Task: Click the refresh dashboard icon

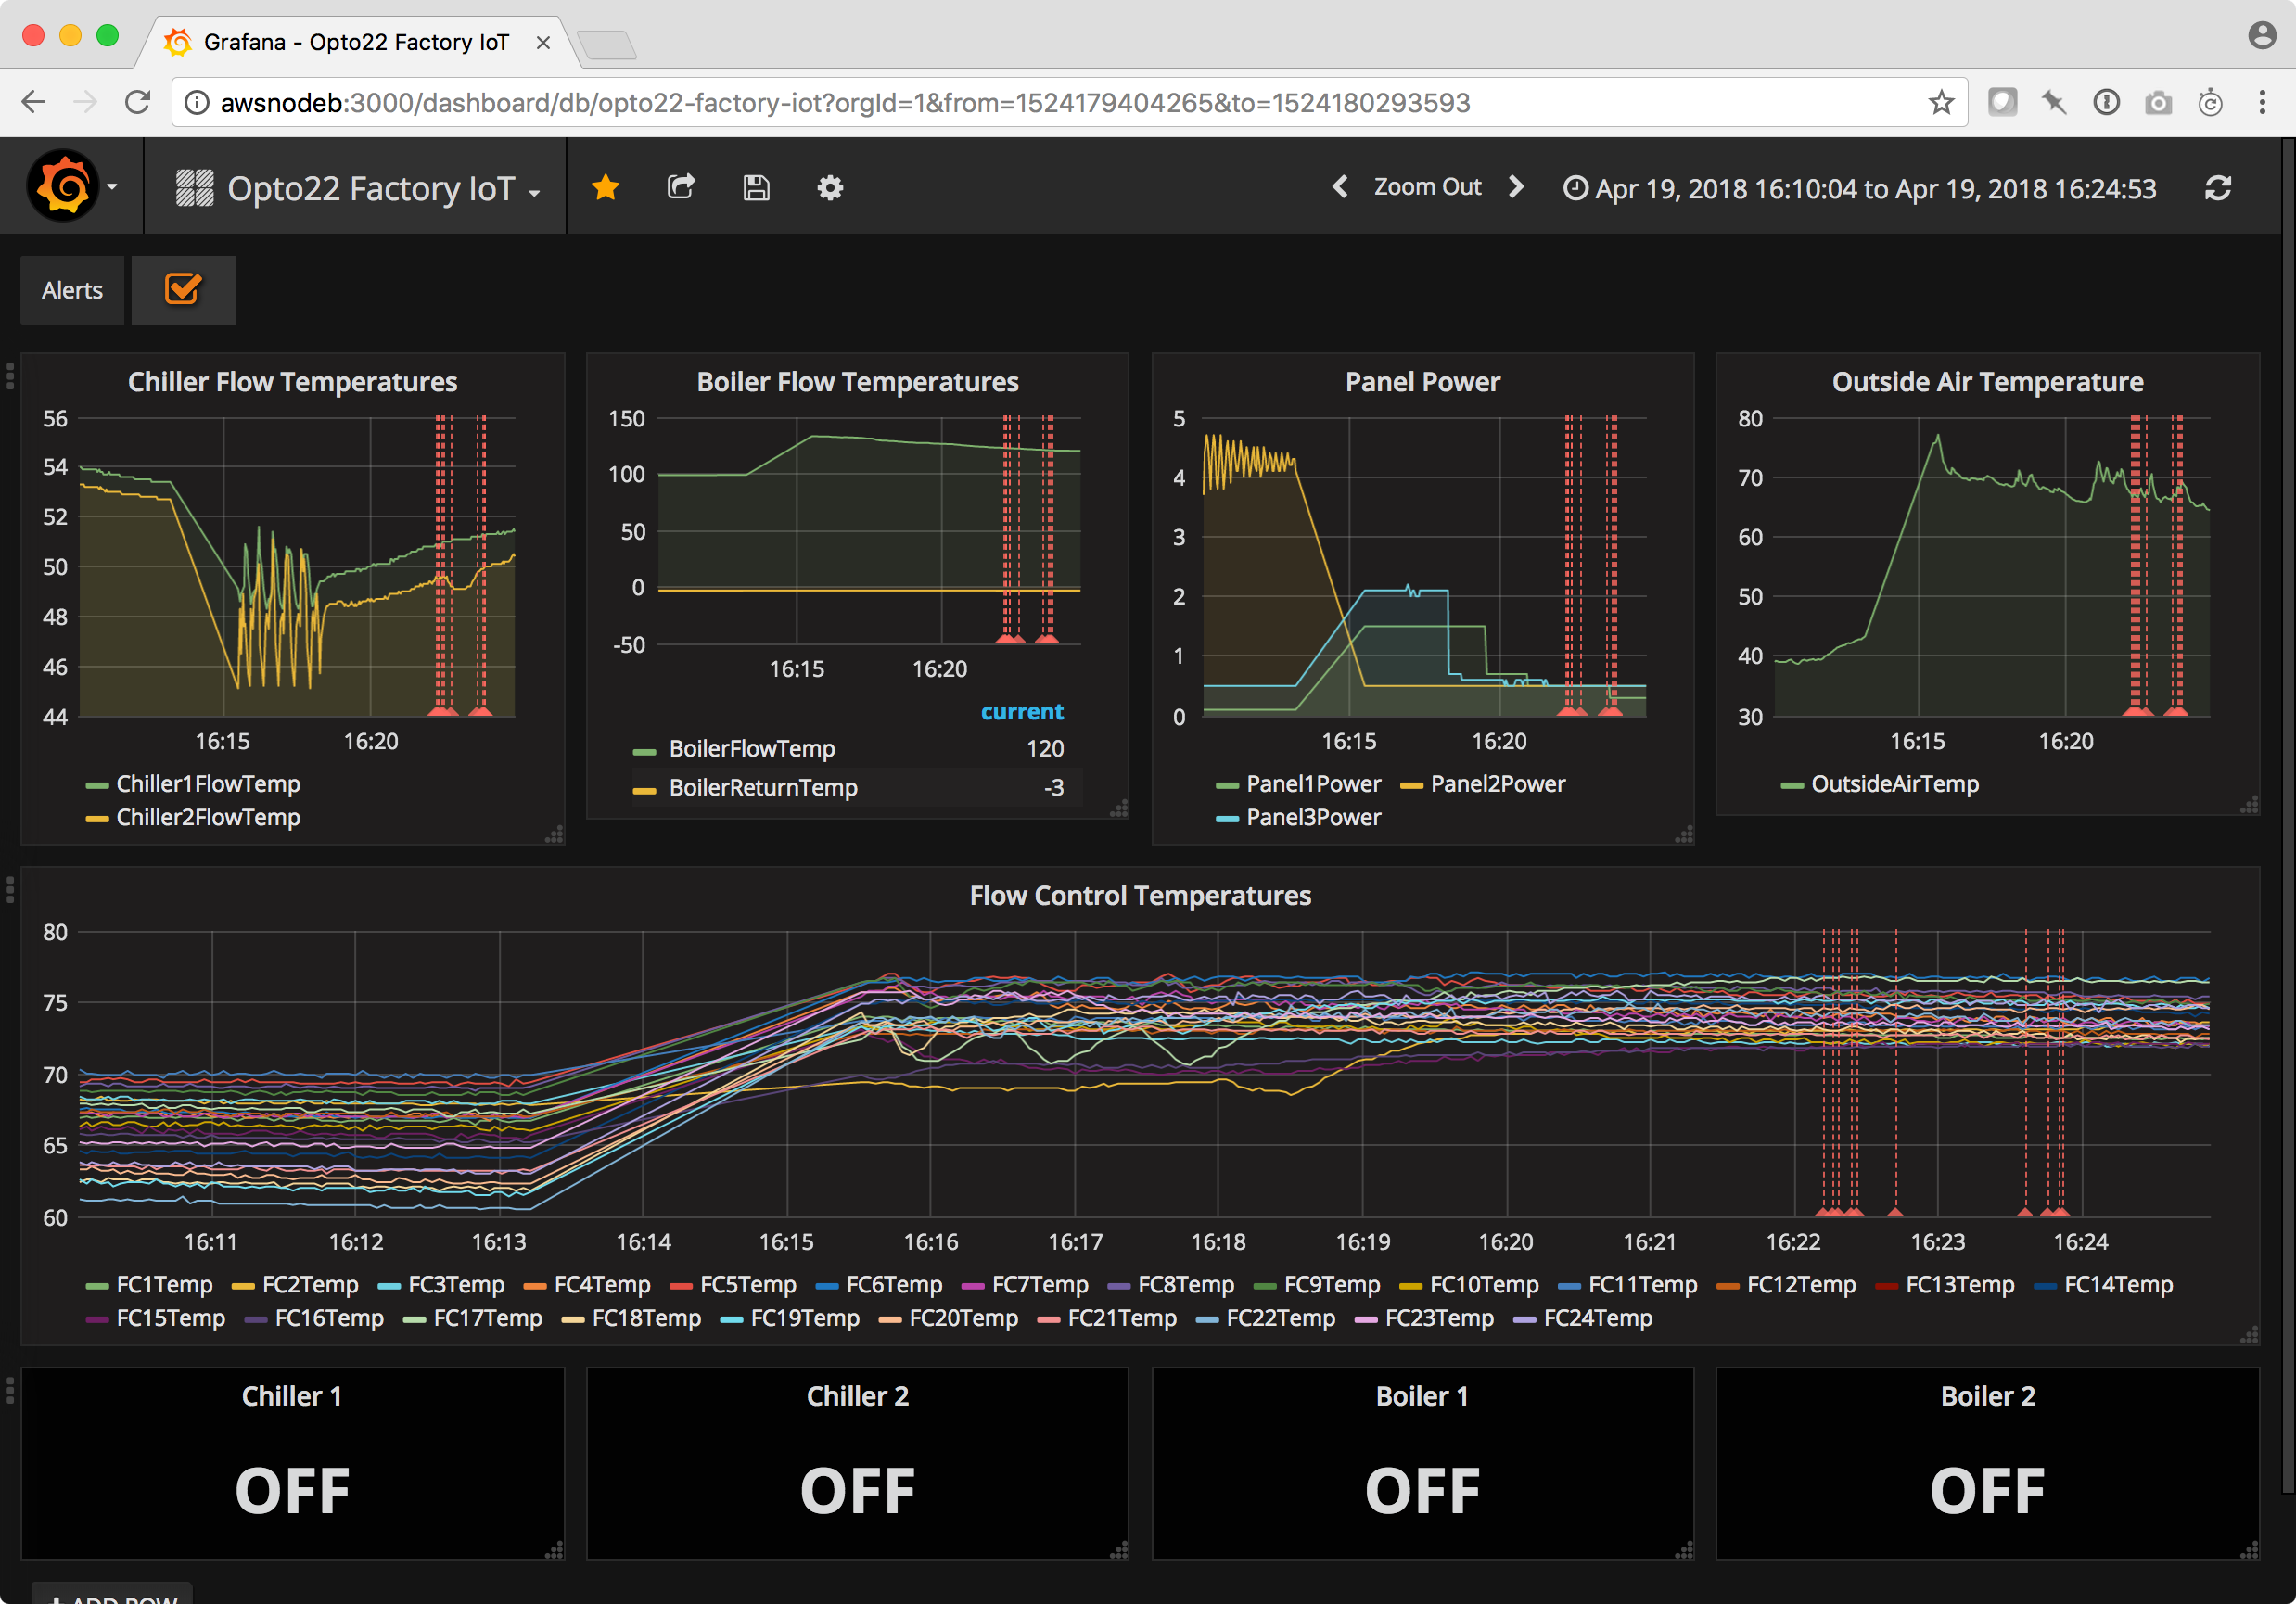Action: pos(2218,187)
